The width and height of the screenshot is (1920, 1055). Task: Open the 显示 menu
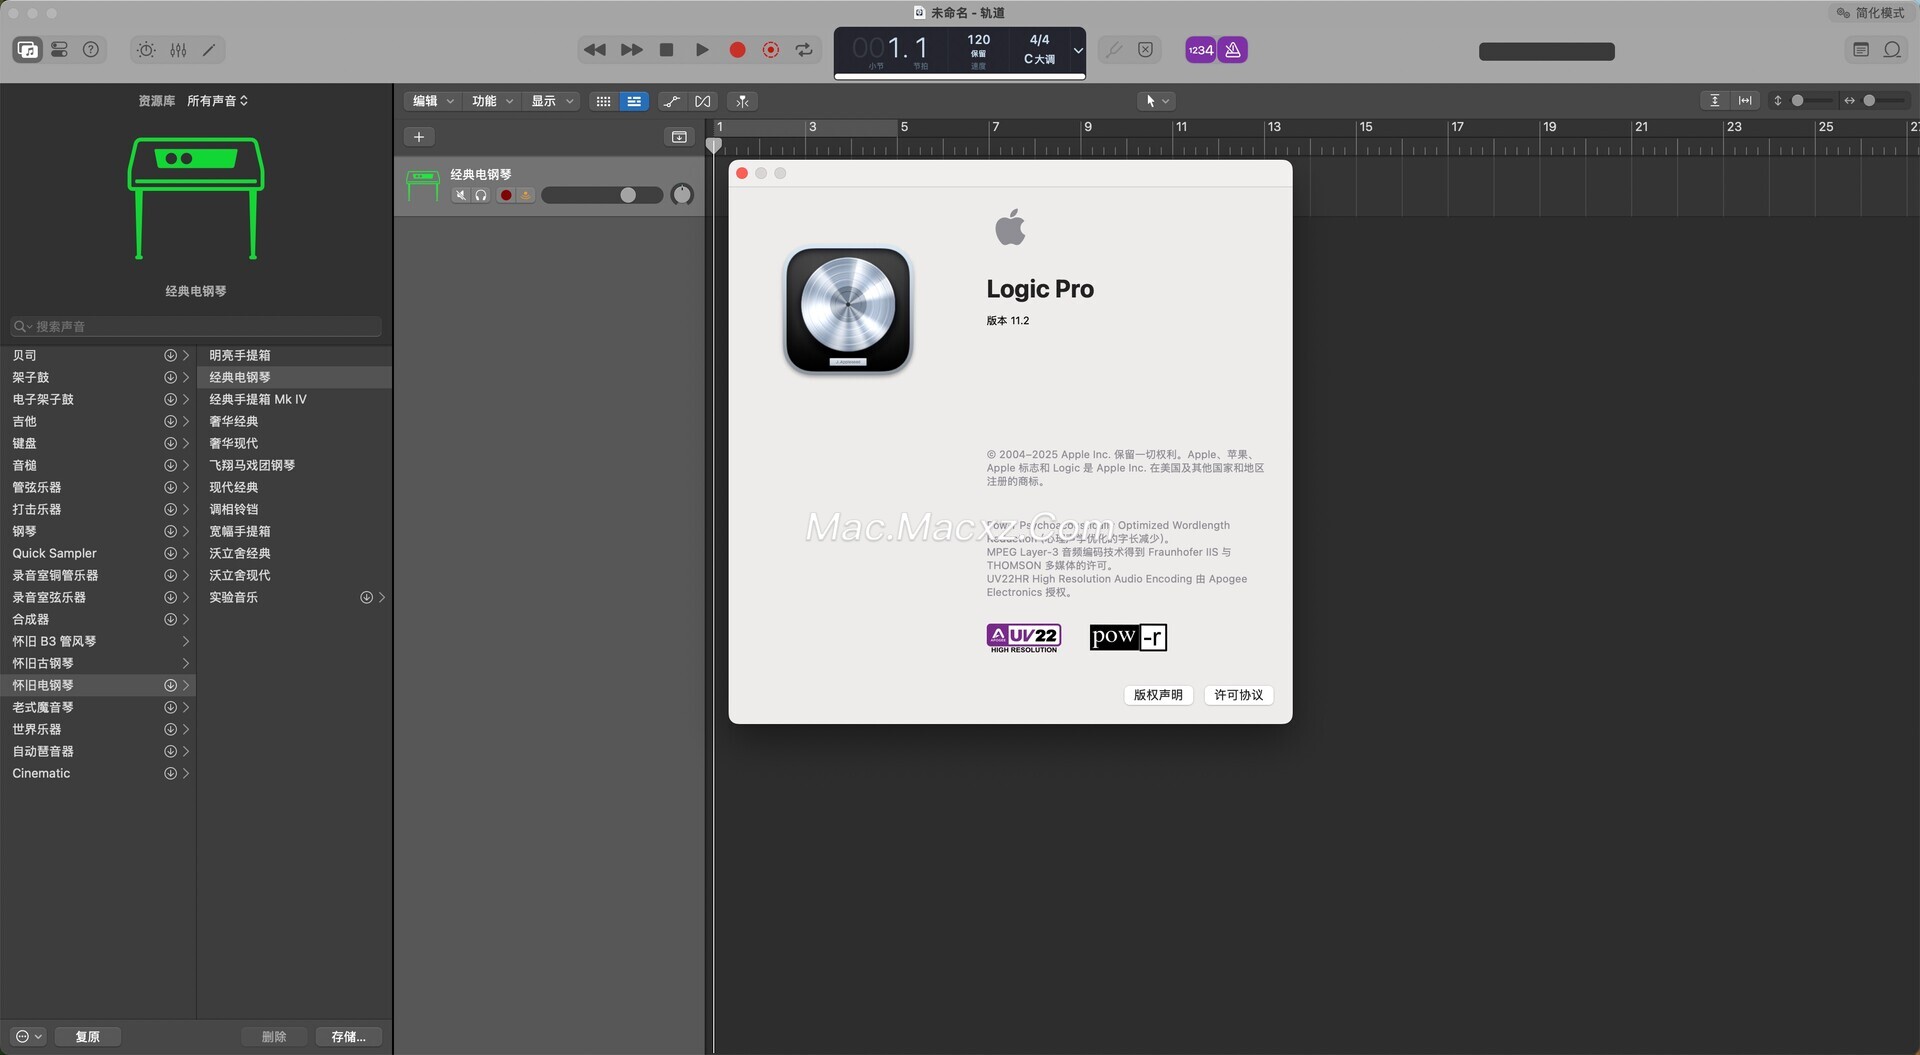pos(553,101)
